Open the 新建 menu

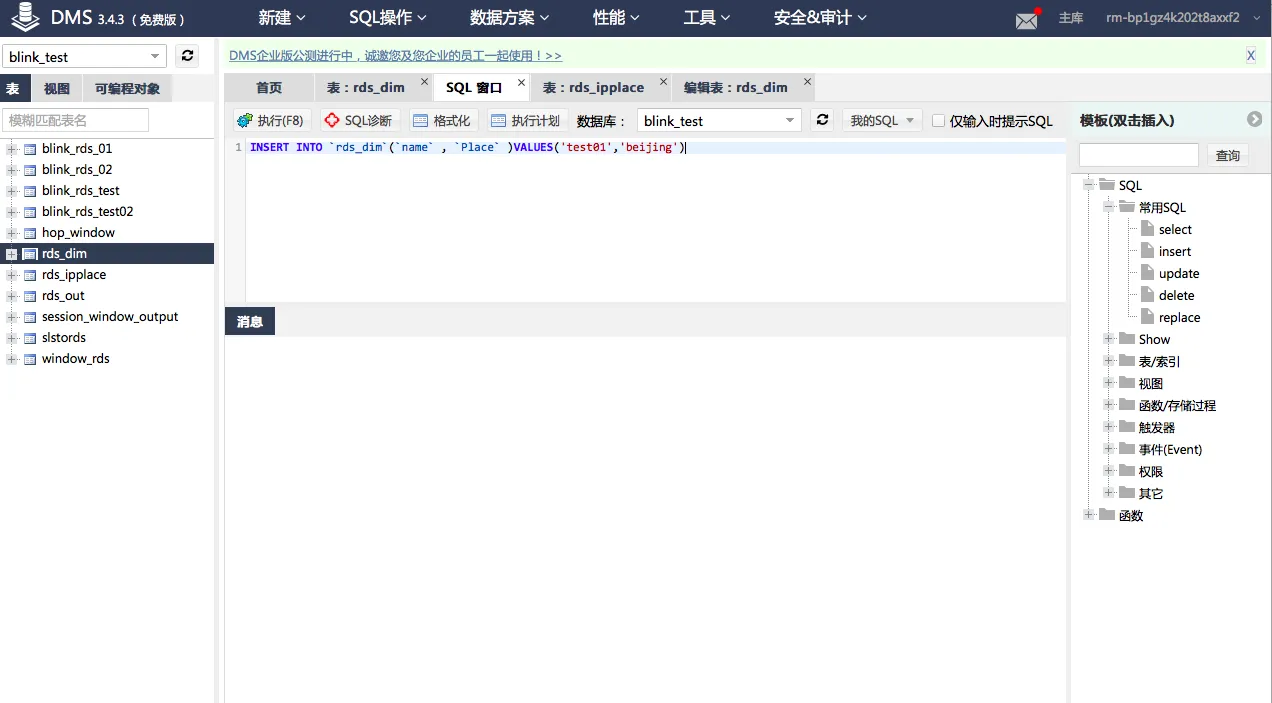coord(282,18)
